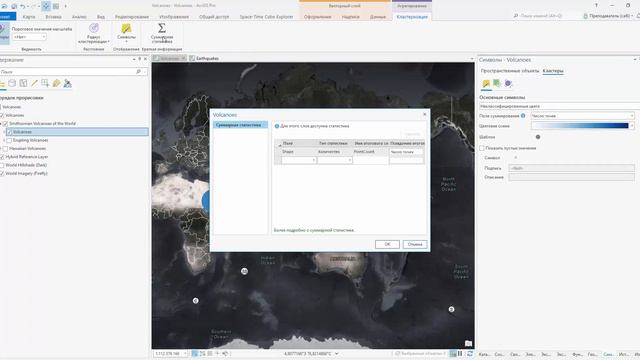Click the help question mark in title bar
Screen dimensions: 640x360
(596, 5)
